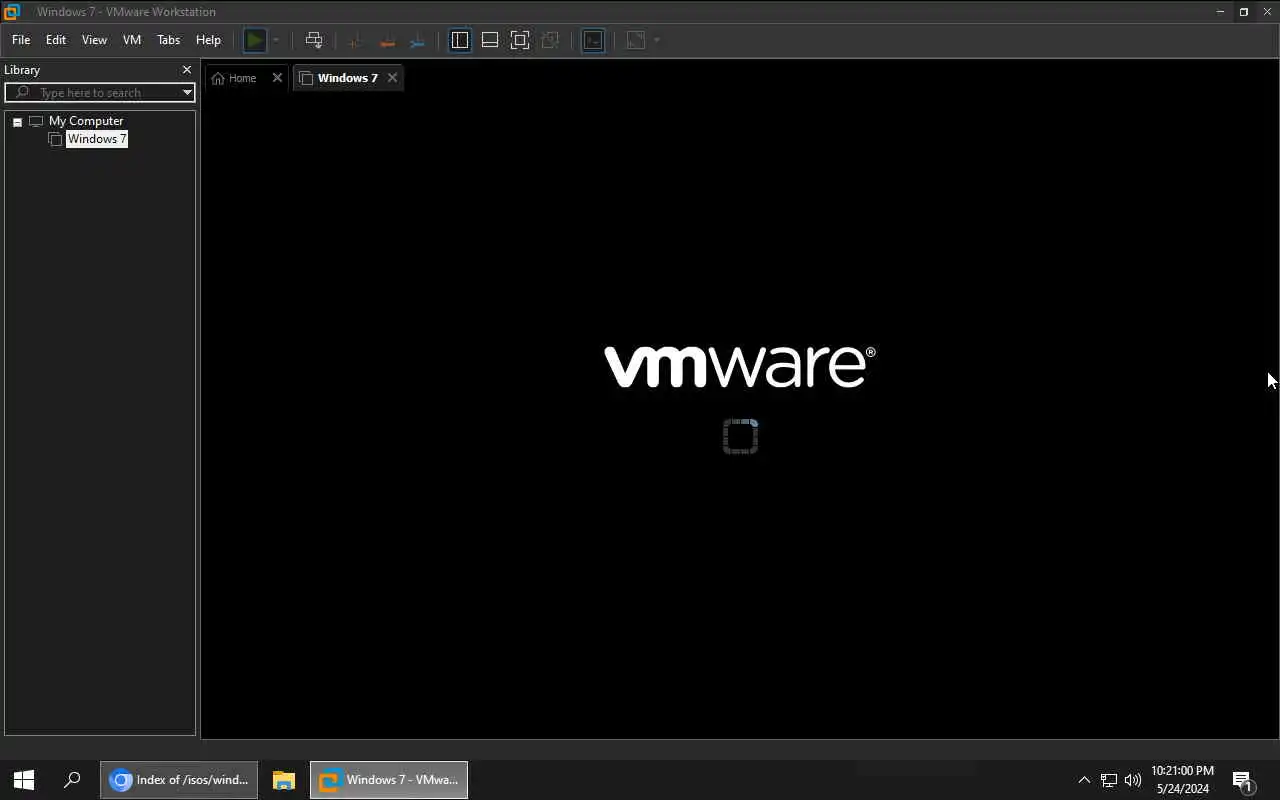Click the taskbar clock and date
Screen dimensions: 1280x800
[1182, 780]
